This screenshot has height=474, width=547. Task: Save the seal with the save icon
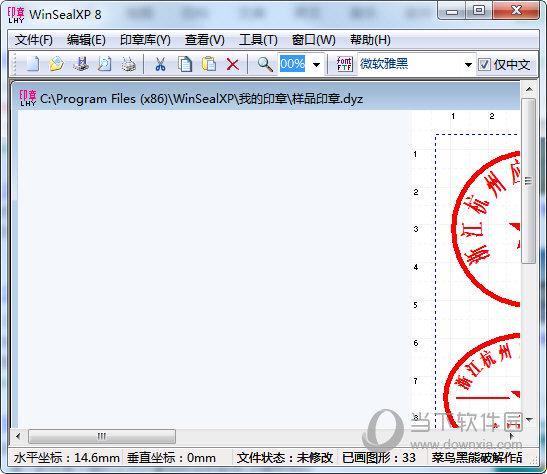coord(81,64)
